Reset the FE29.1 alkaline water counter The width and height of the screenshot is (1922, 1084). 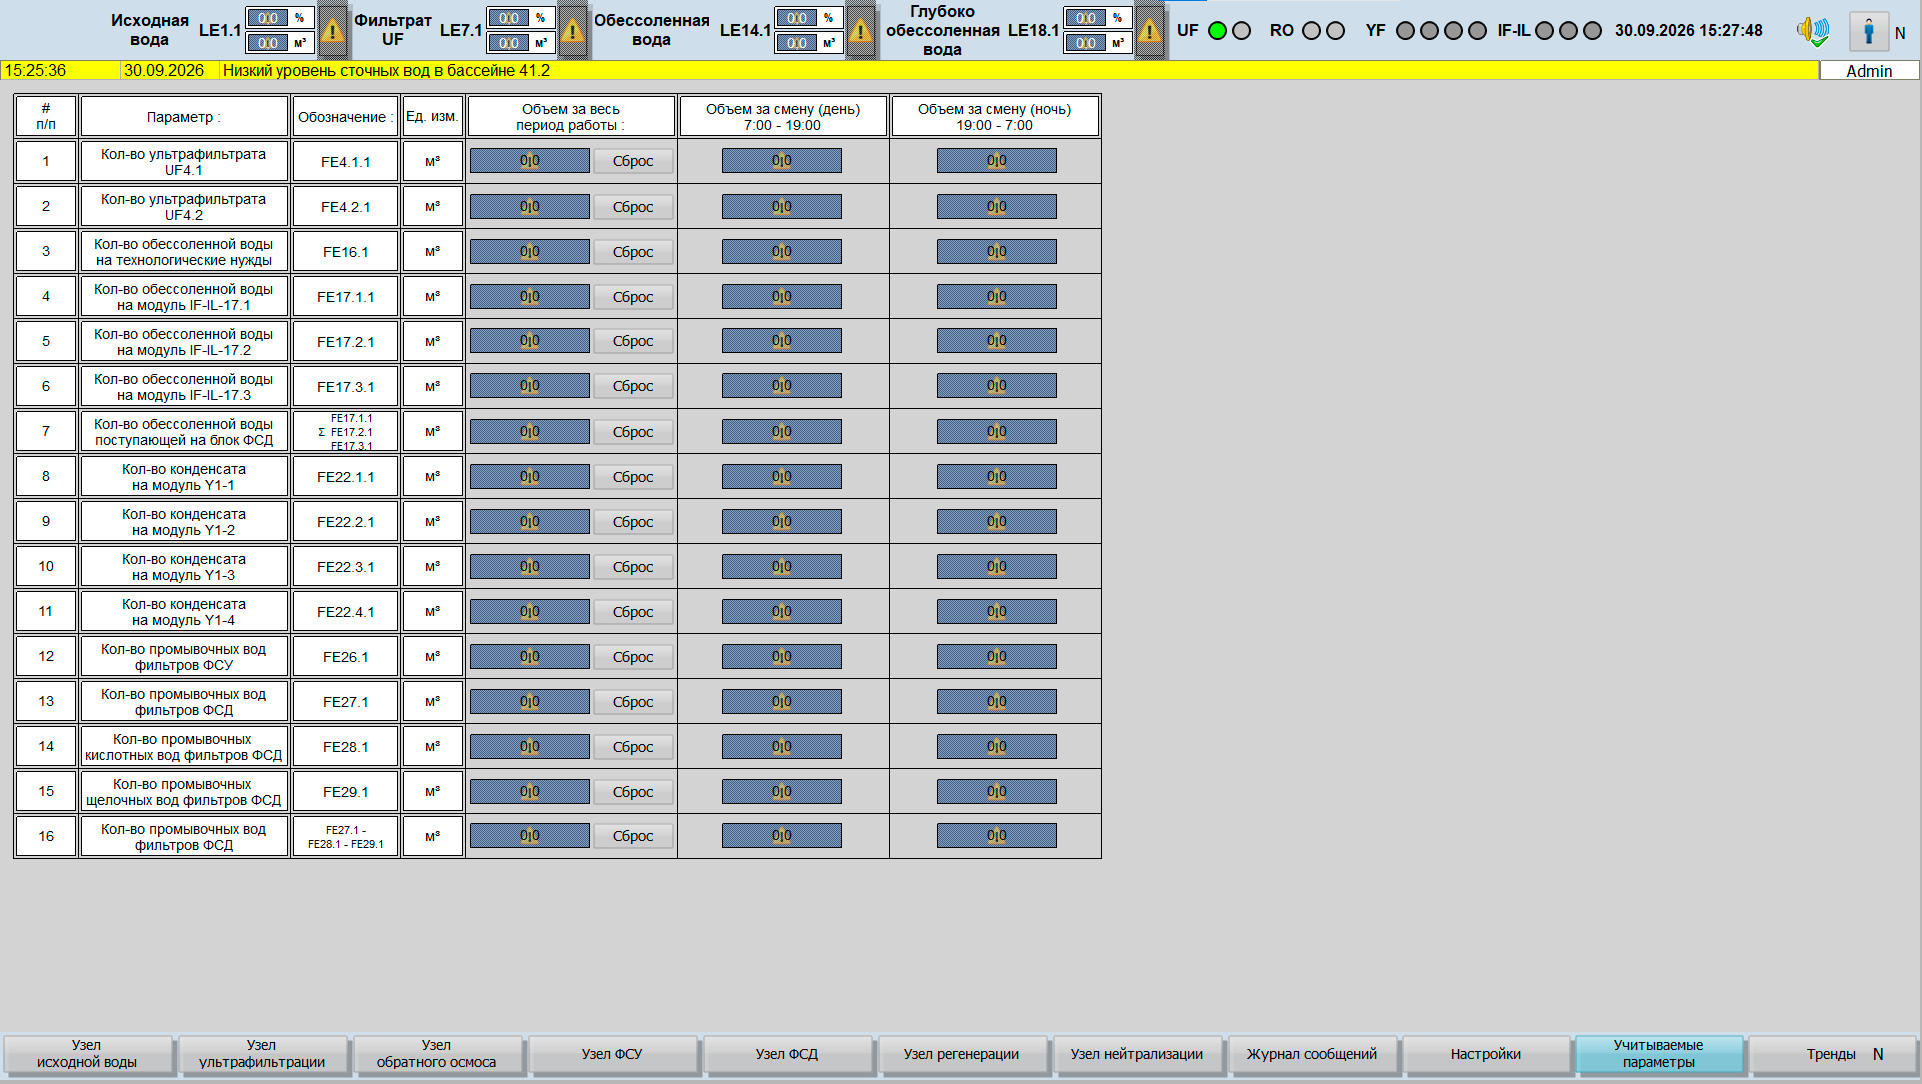tap(633, 792)
